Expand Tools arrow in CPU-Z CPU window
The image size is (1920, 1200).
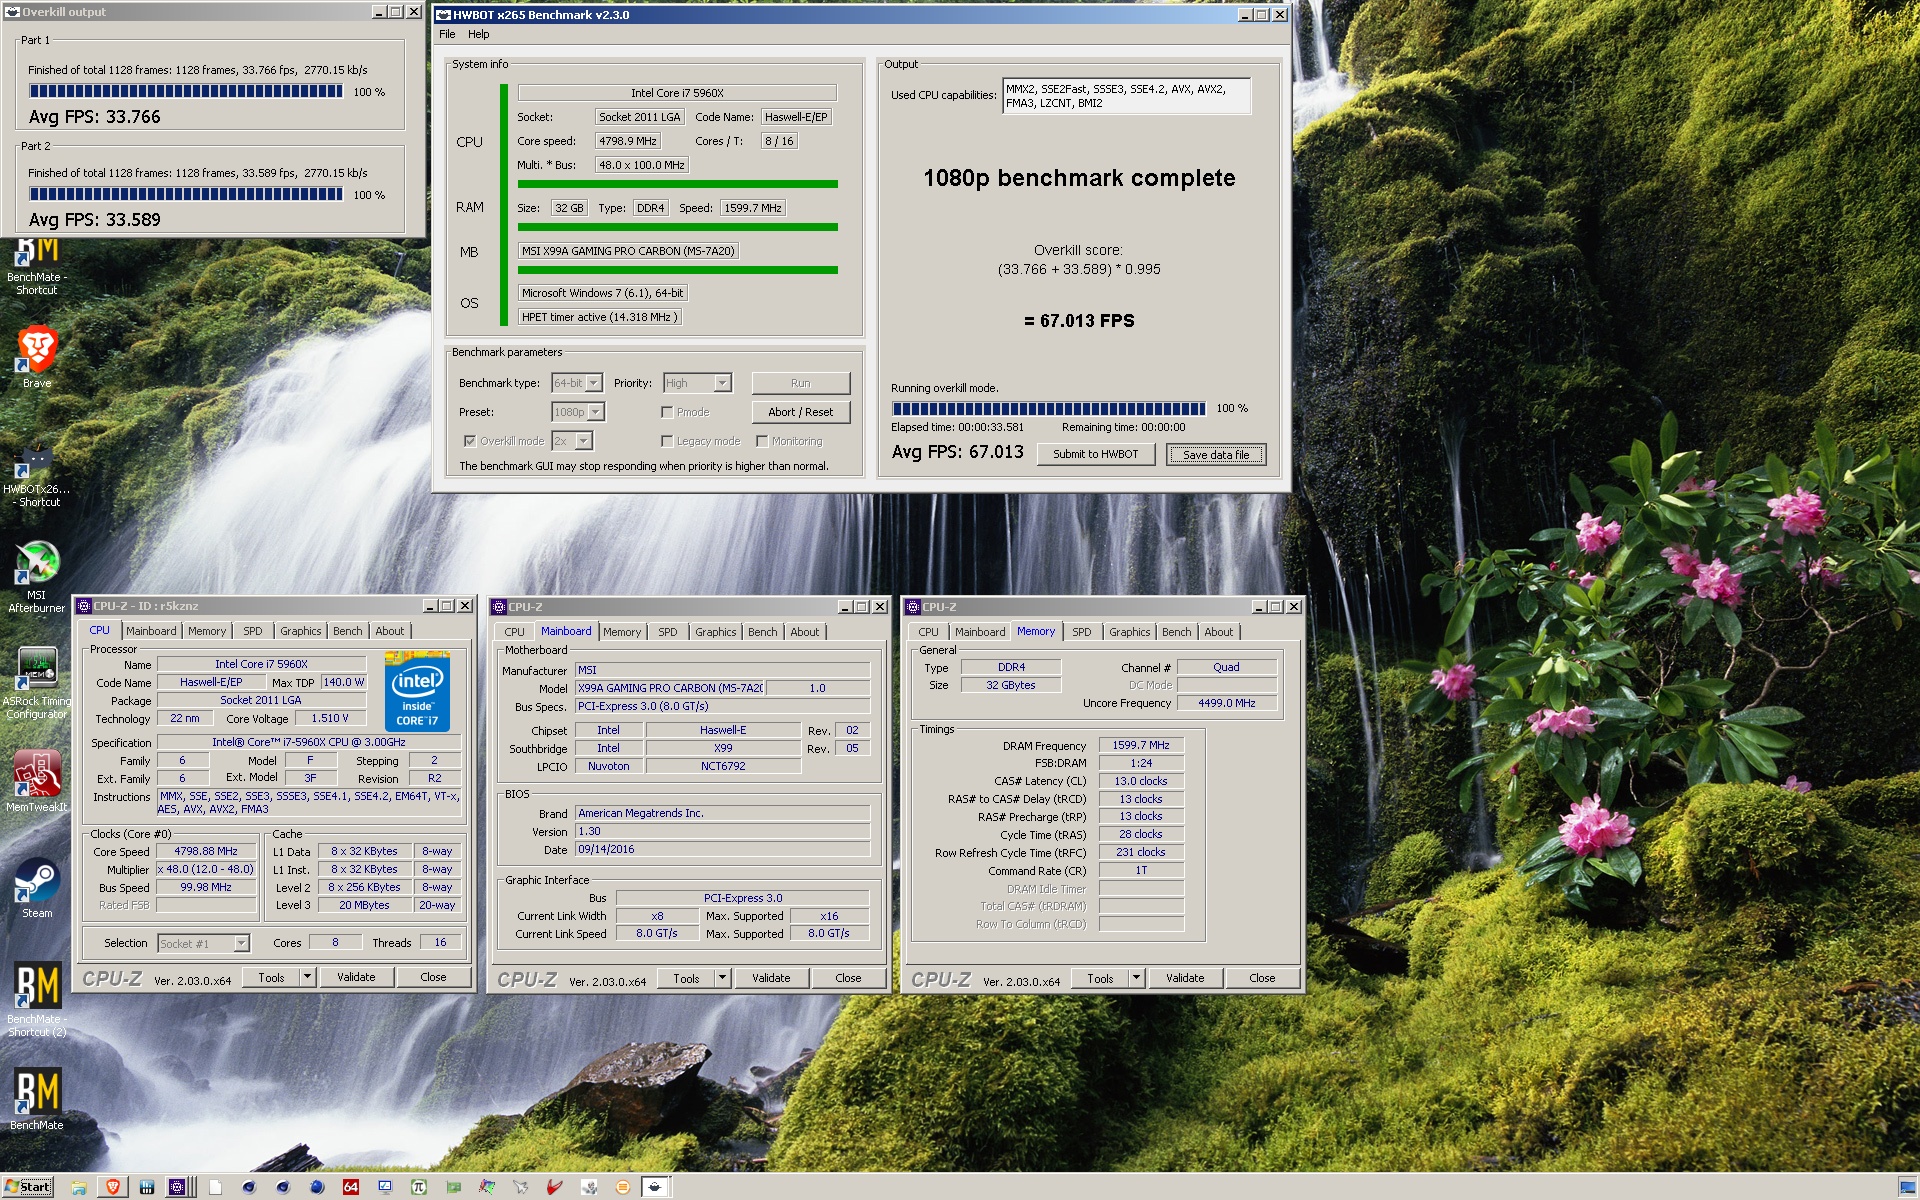point(307,977)
